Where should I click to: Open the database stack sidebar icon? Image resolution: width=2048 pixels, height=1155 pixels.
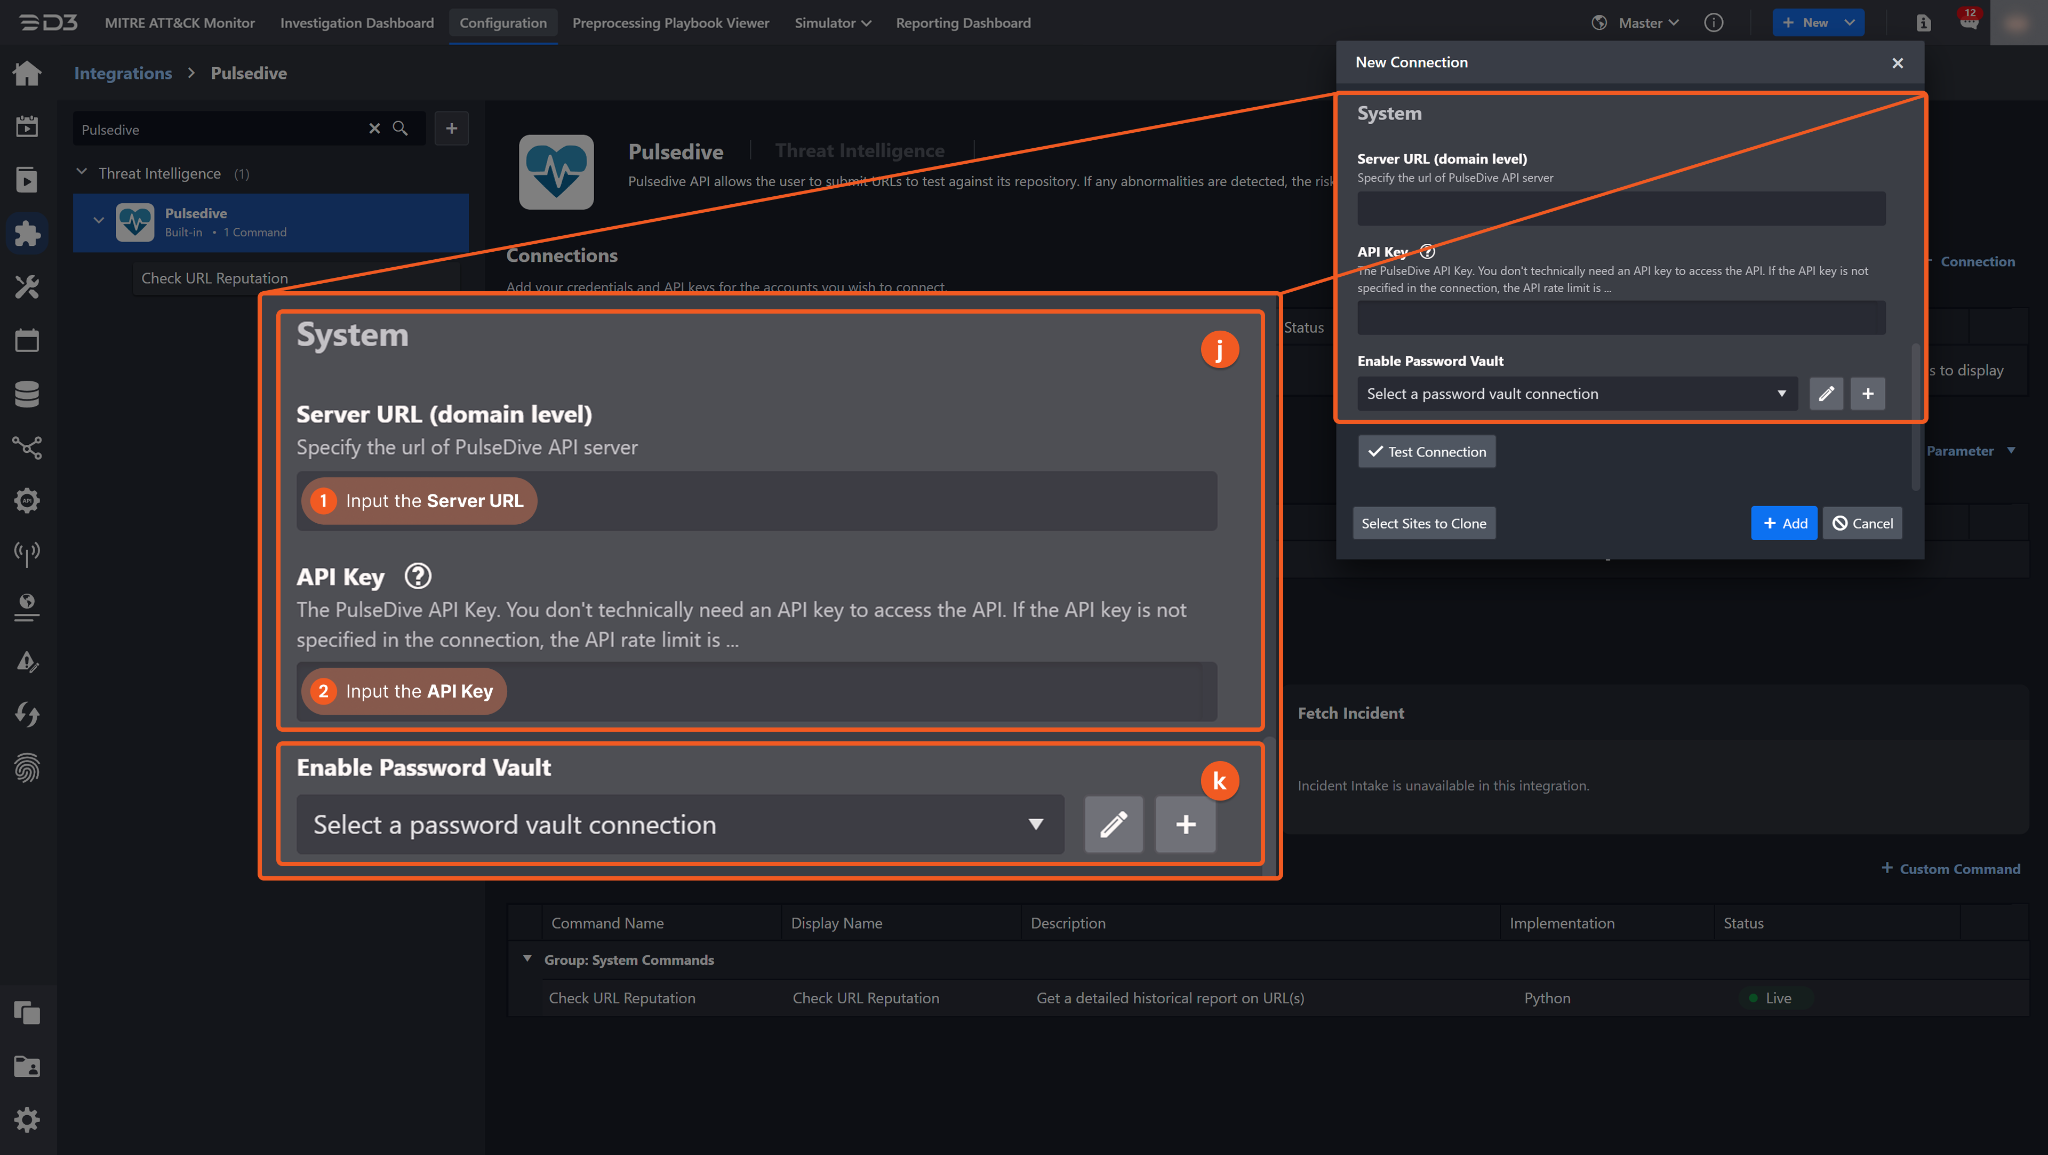click(27, 394)
